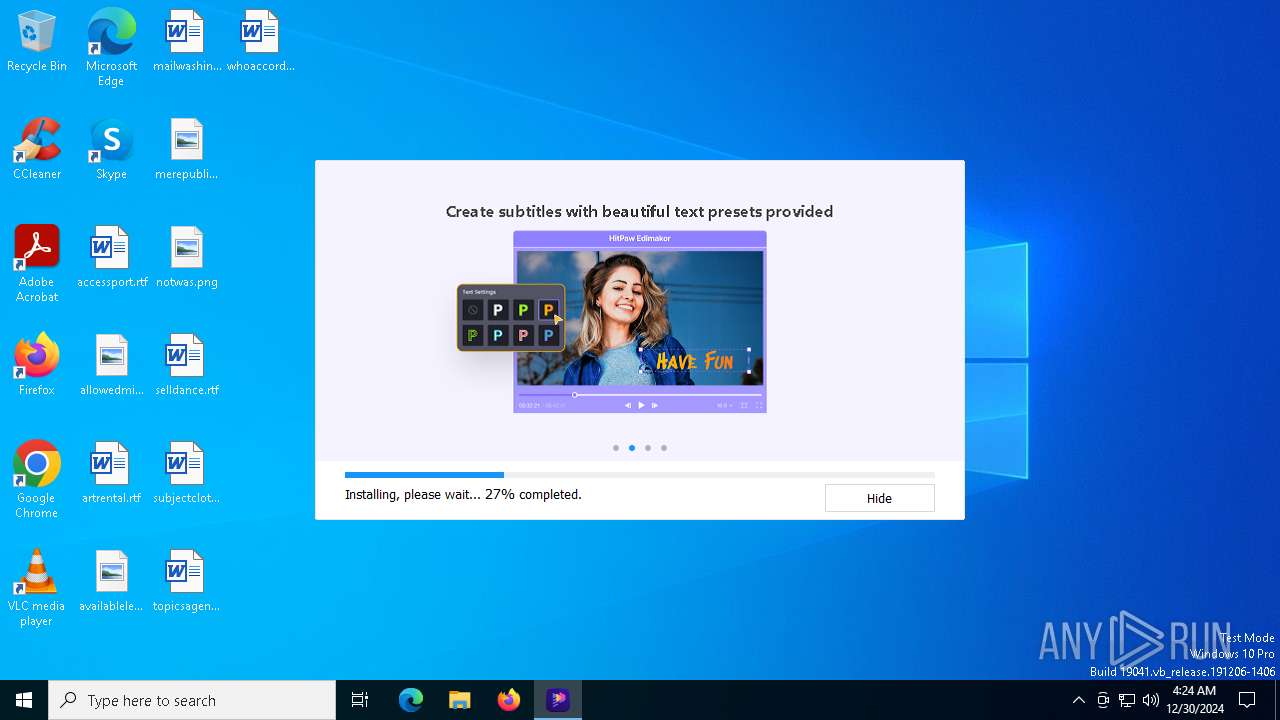Select the fourth slideshow page dot
1280x720 pixels.
(x=664, y=448)
